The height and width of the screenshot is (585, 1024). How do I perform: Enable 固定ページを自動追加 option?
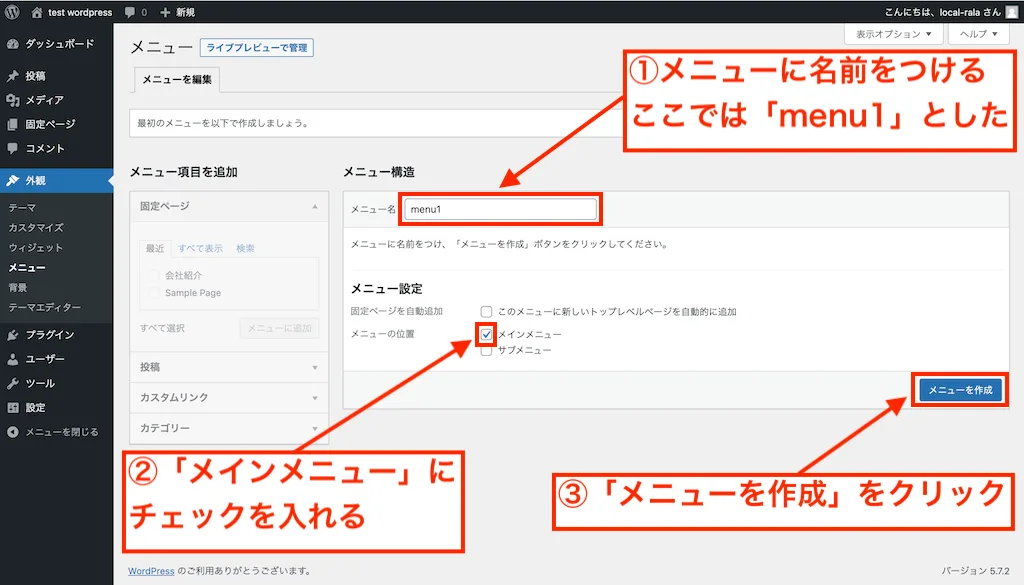[x=487, y=311]
